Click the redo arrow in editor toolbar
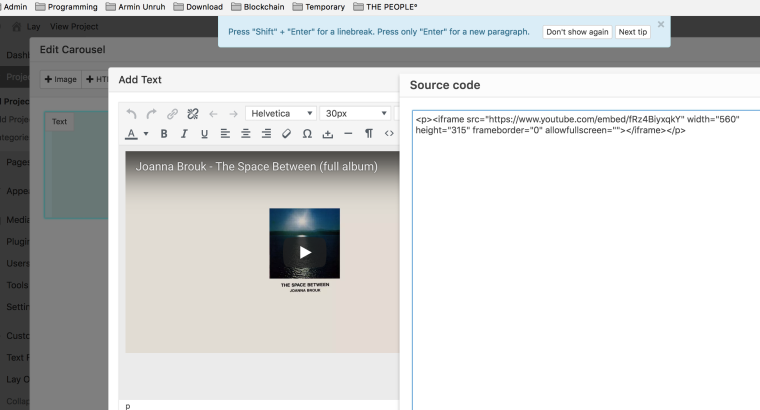The width and height of the screenshot is (760, 410). coord(152,114)
